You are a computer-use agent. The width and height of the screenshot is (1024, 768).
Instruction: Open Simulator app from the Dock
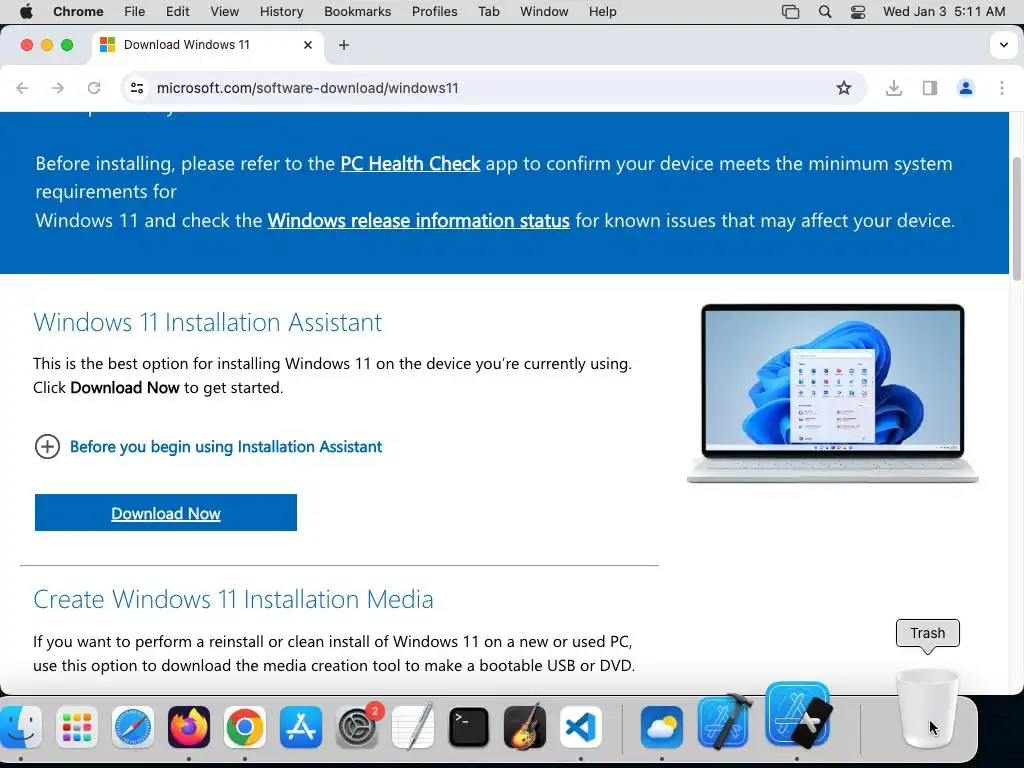[x=798, y=715]
